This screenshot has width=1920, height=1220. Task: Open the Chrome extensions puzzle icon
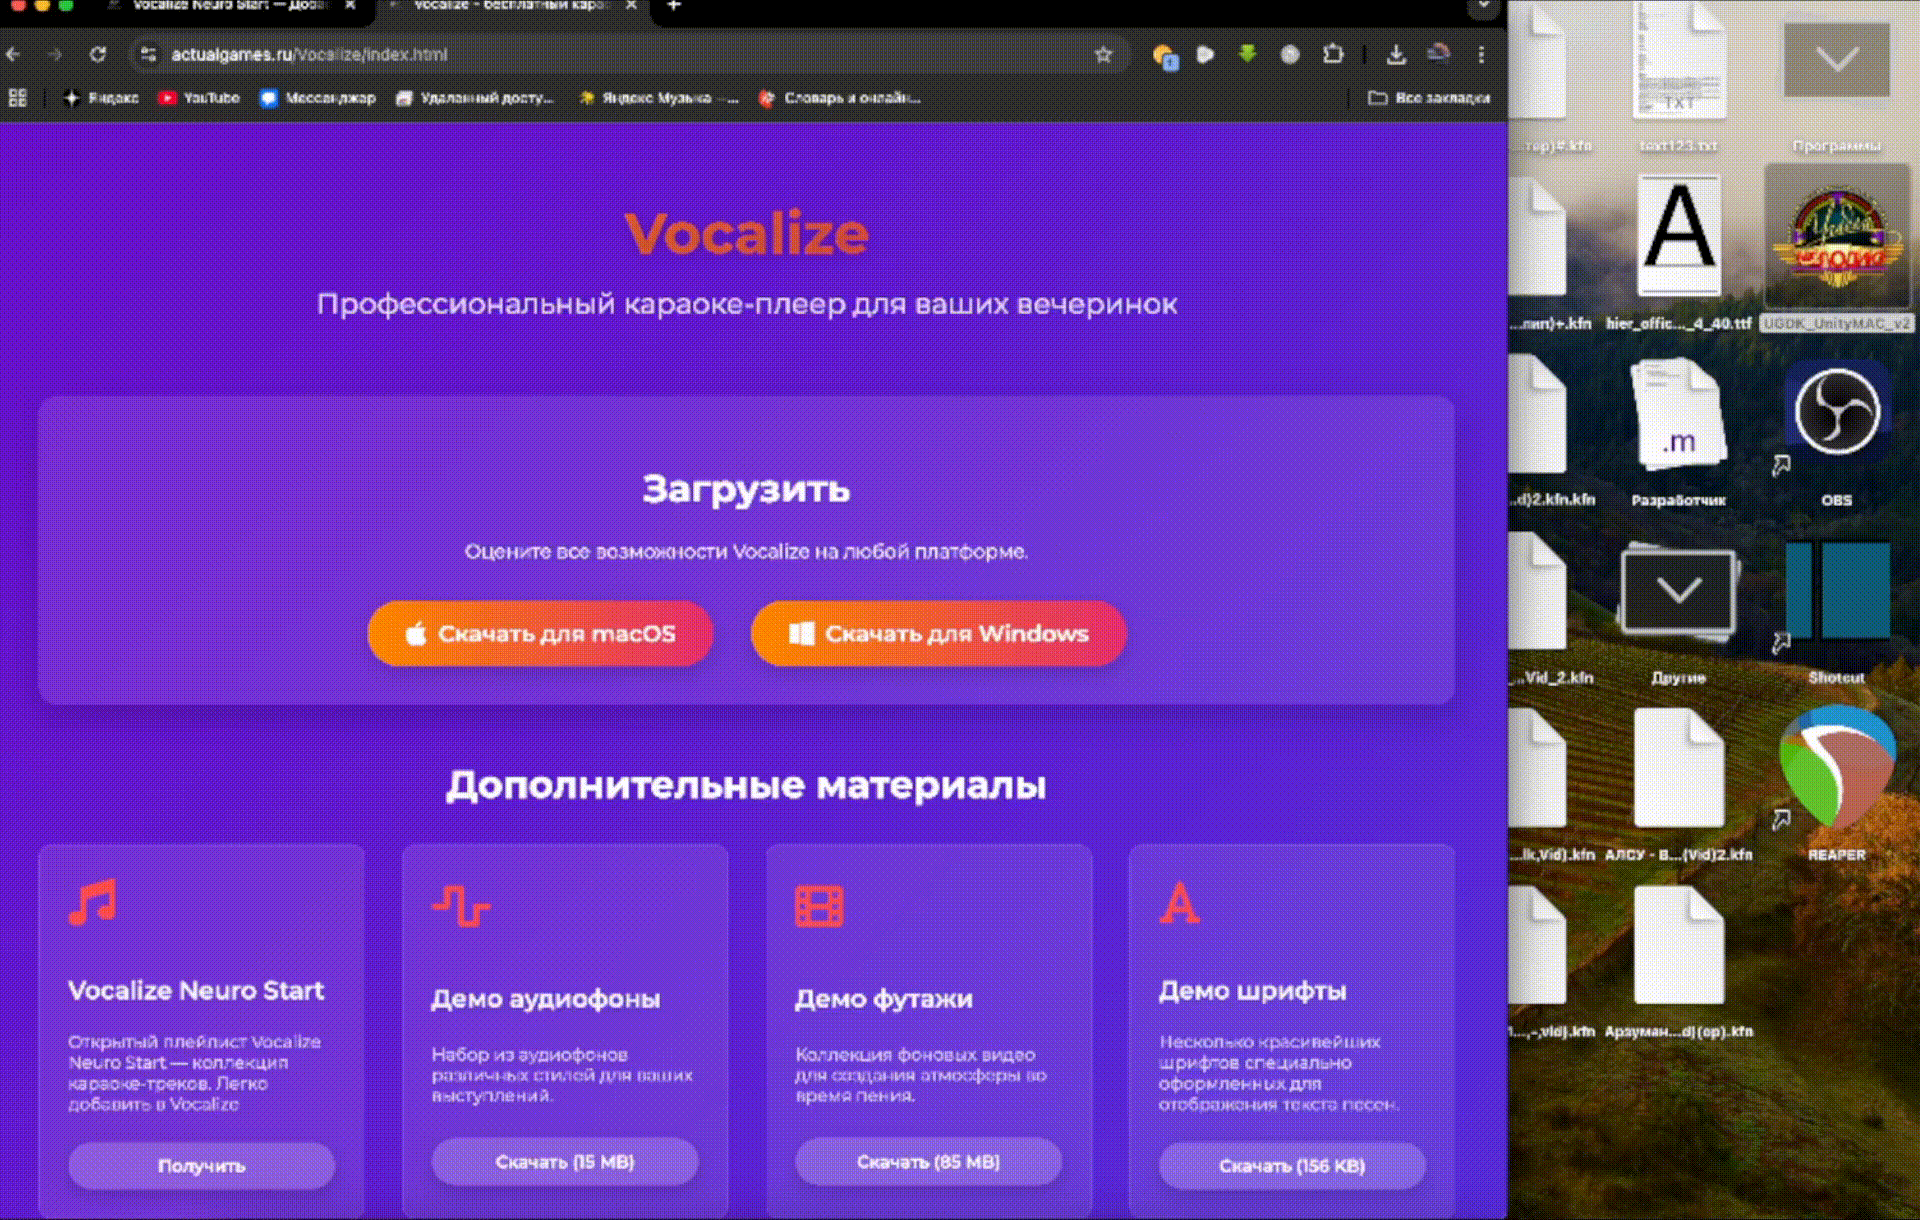coord(1334,56)
